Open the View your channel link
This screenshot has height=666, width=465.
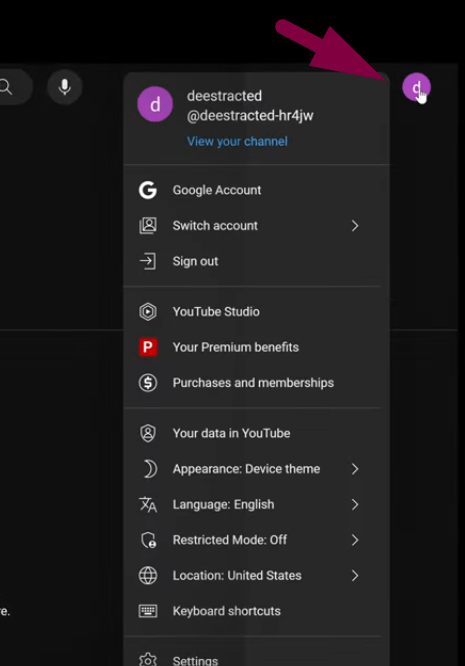237,141
